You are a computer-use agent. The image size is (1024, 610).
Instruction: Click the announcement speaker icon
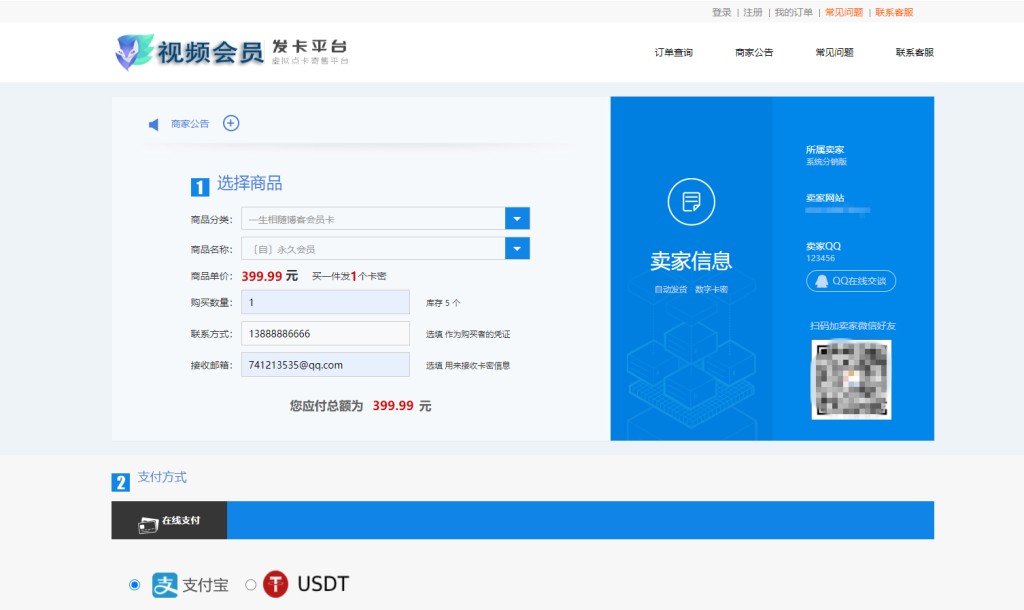pos(152,124)
